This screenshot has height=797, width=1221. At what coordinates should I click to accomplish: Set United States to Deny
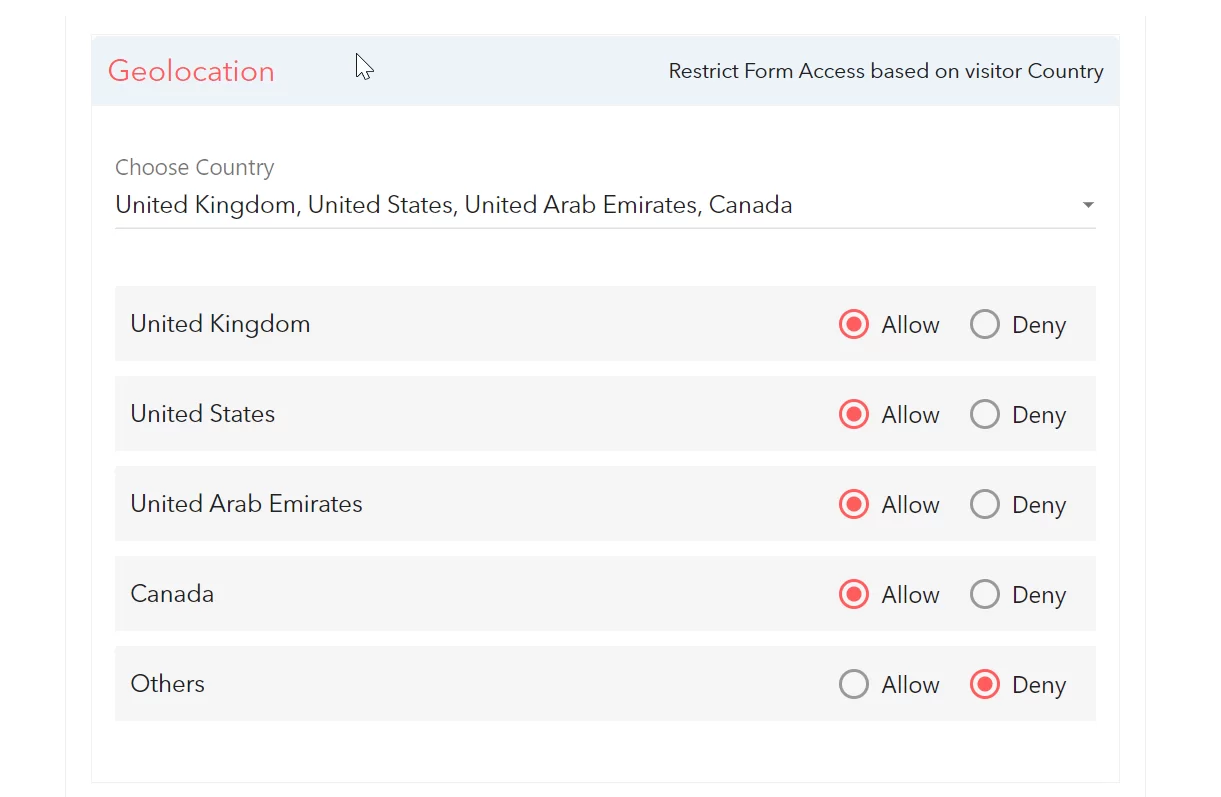tap(985, 415)
